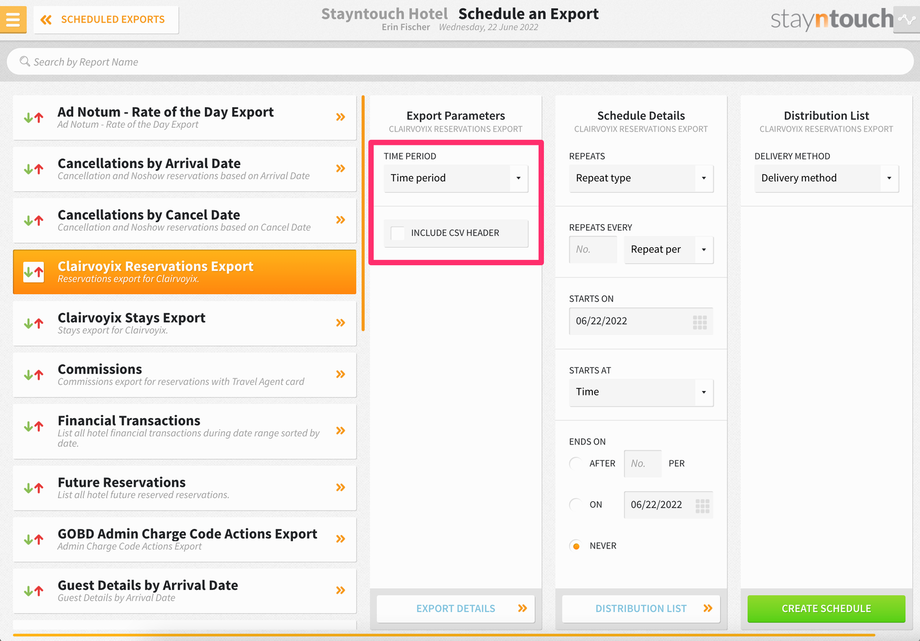920x641 pixels.
Task: Click chevron on Commissions row
Action: point(340,374)
